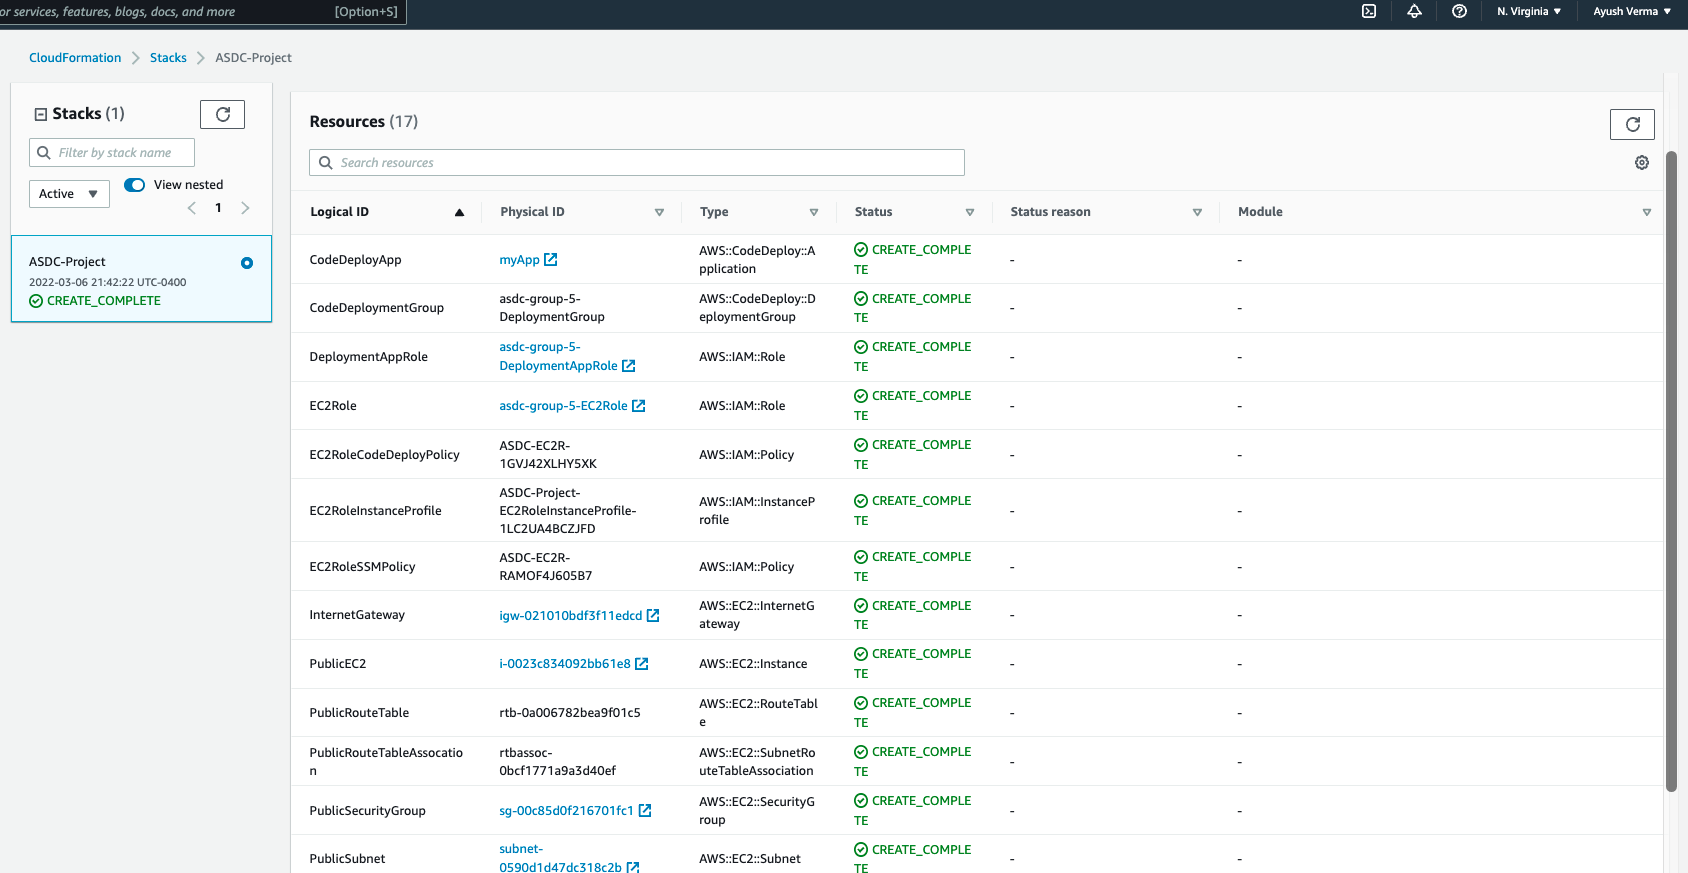Go to Stacks breadcrumb link
The height and width of the screenshot is (873, 1688).
coord(168,58)
